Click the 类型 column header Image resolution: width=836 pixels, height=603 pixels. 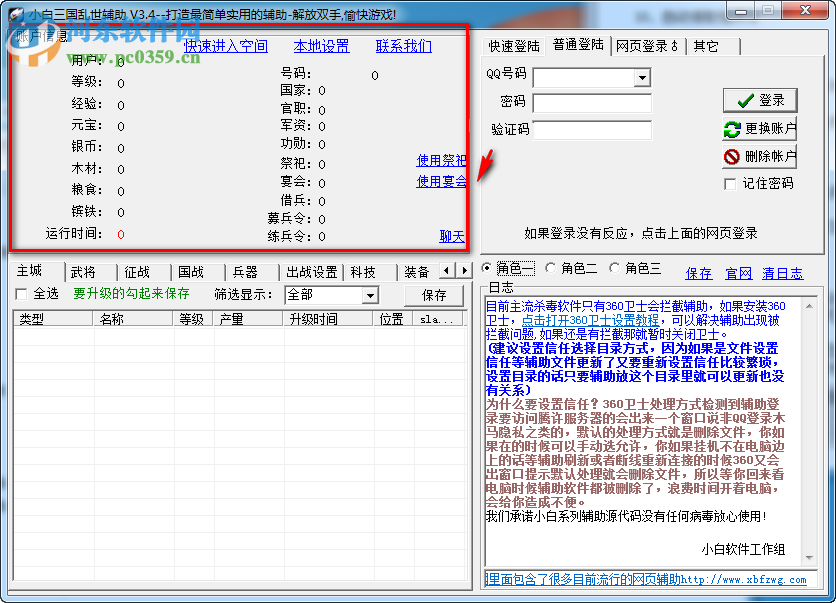tap(53, 319)
